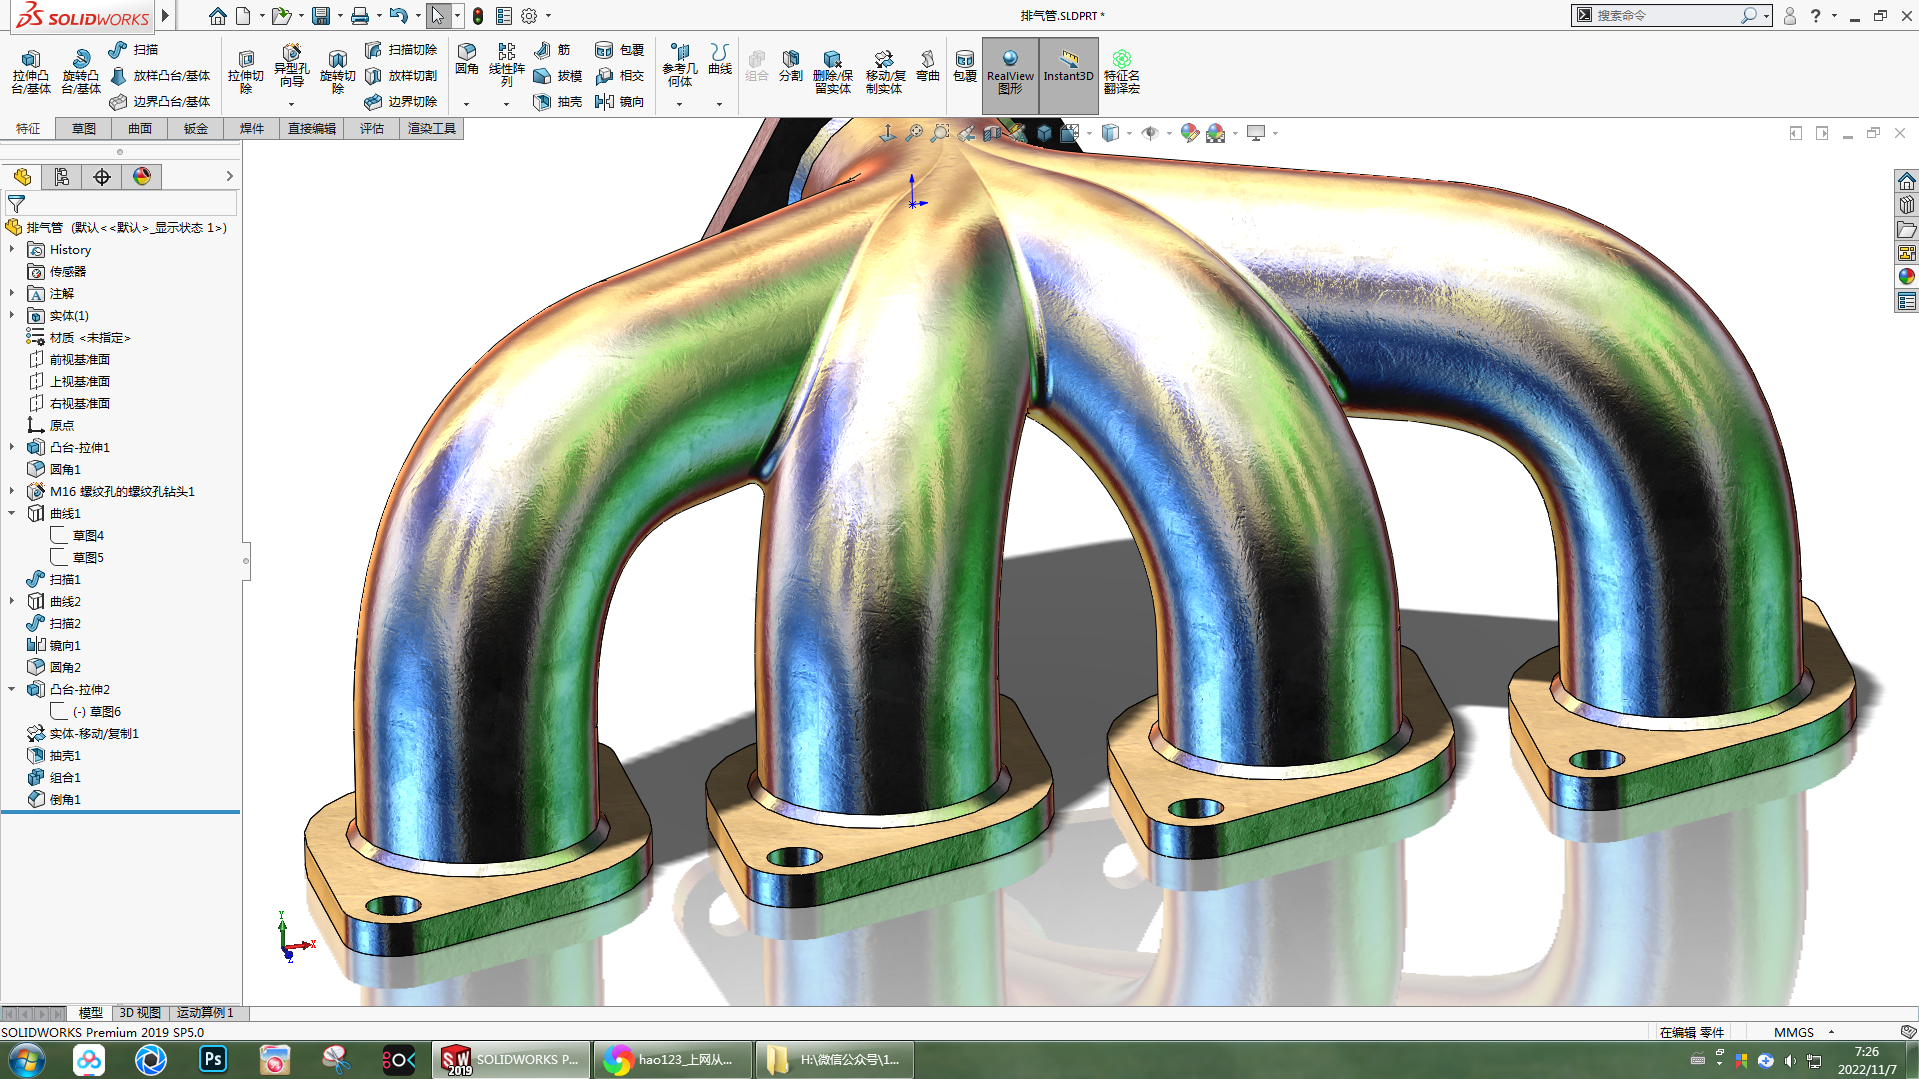Click the Split (分割) tool
This screenshot has height=1079, width=1919.
pos(791,66)
